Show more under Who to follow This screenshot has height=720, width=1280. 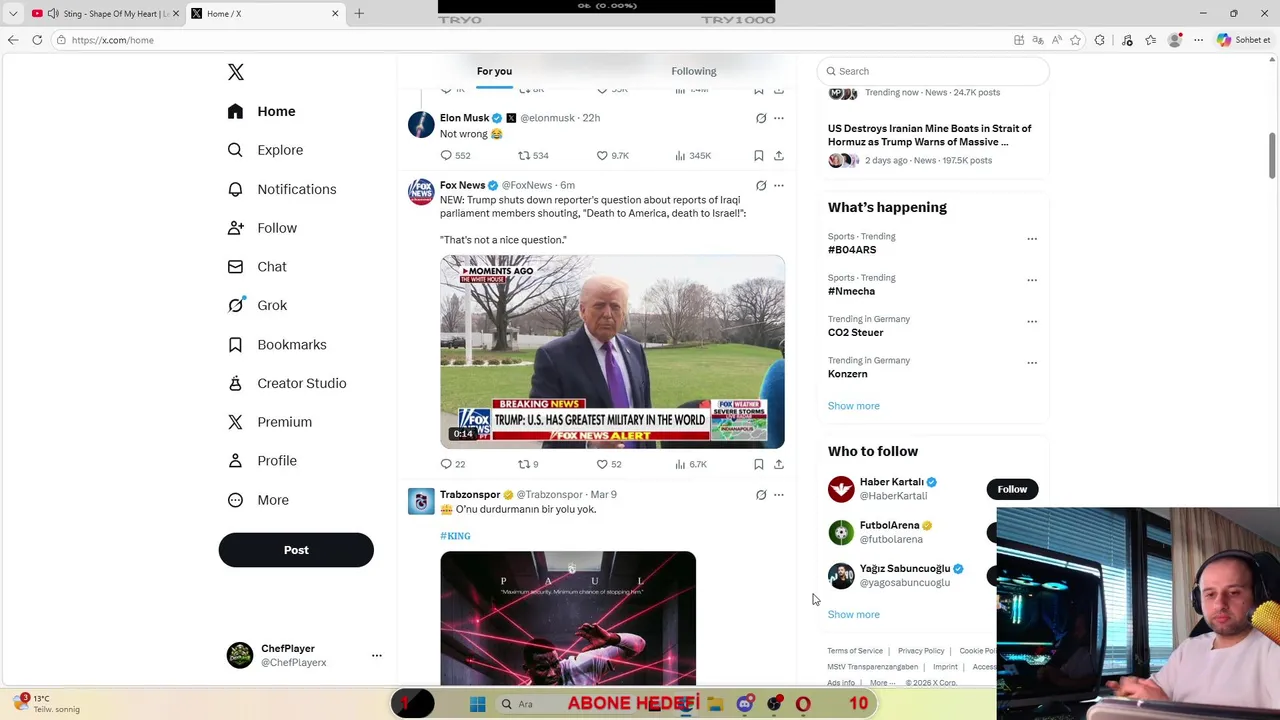click(854, 615)
